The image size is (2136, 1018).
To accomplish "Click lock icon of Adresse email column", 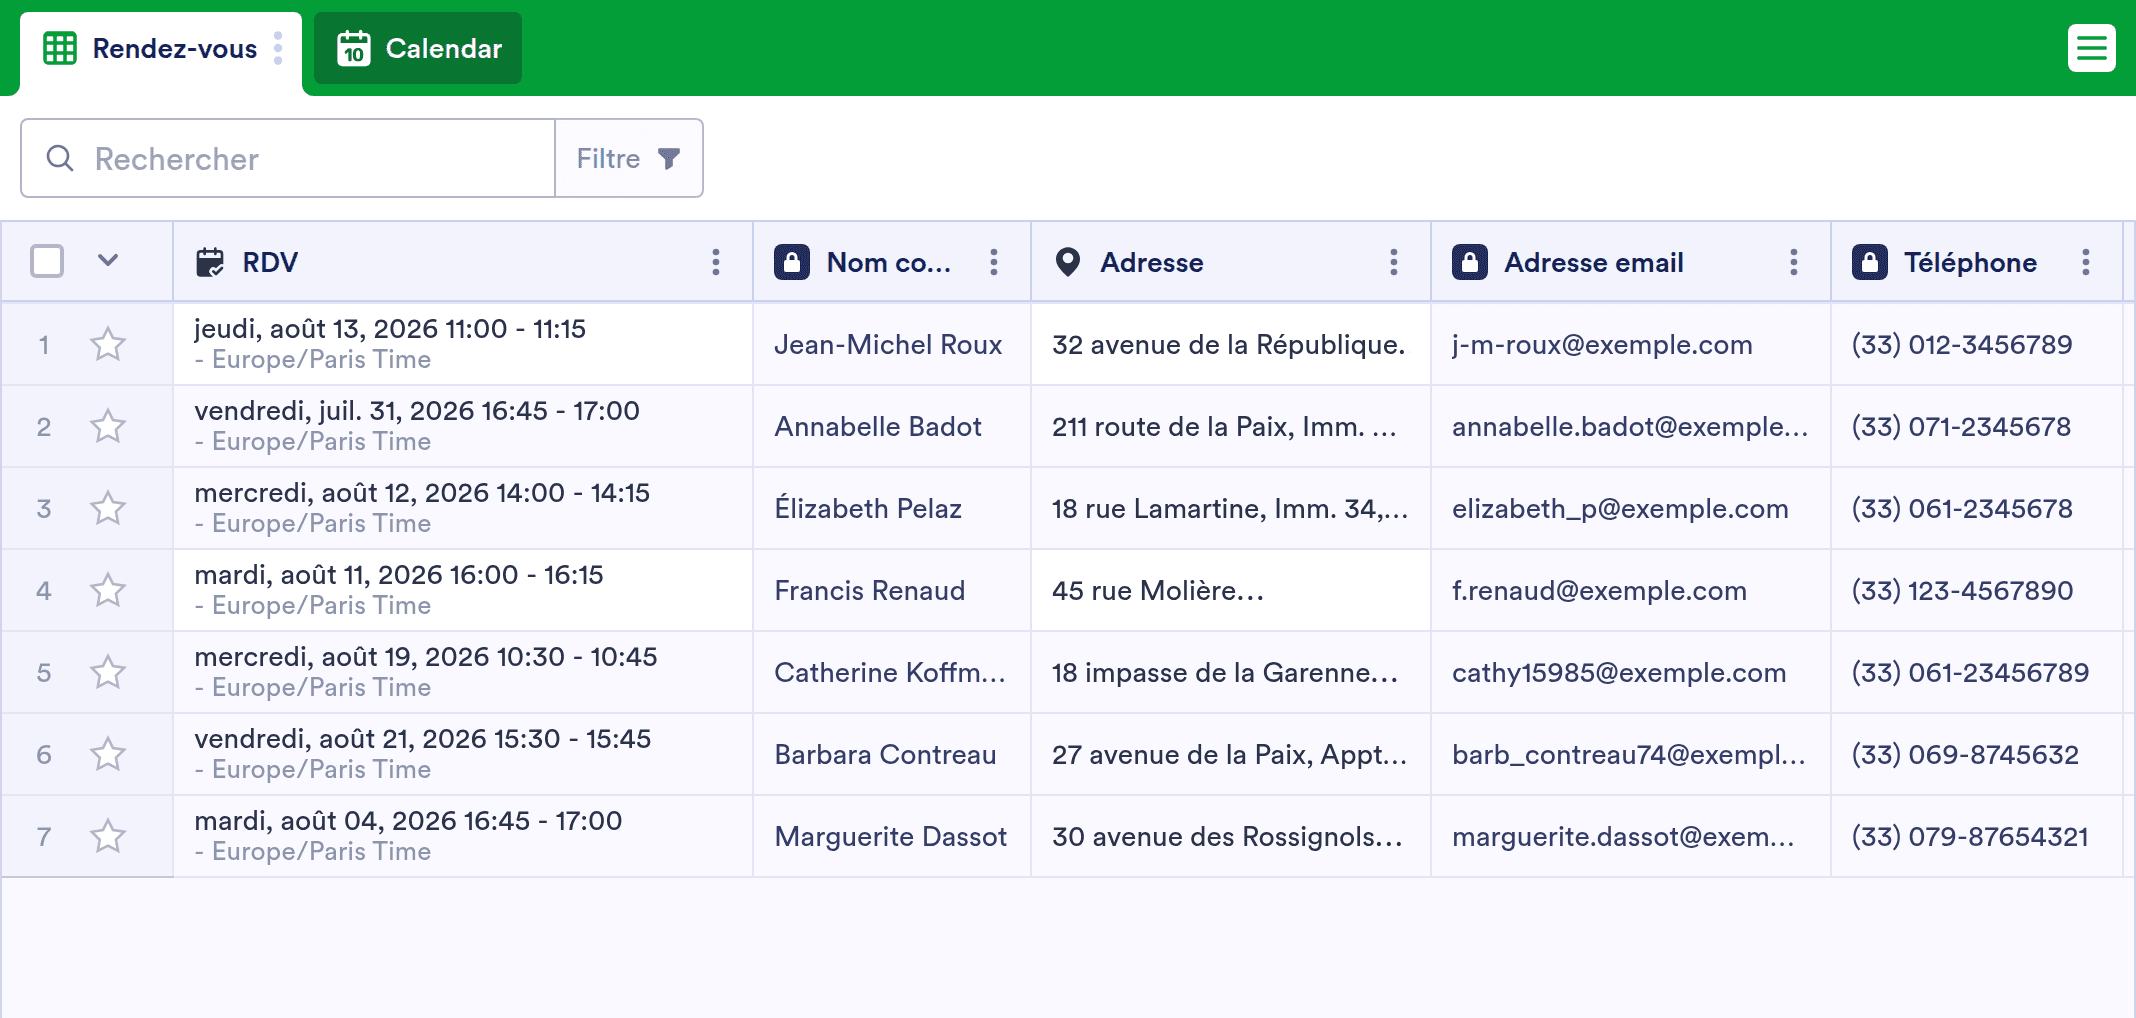I will pos(1470,262).
